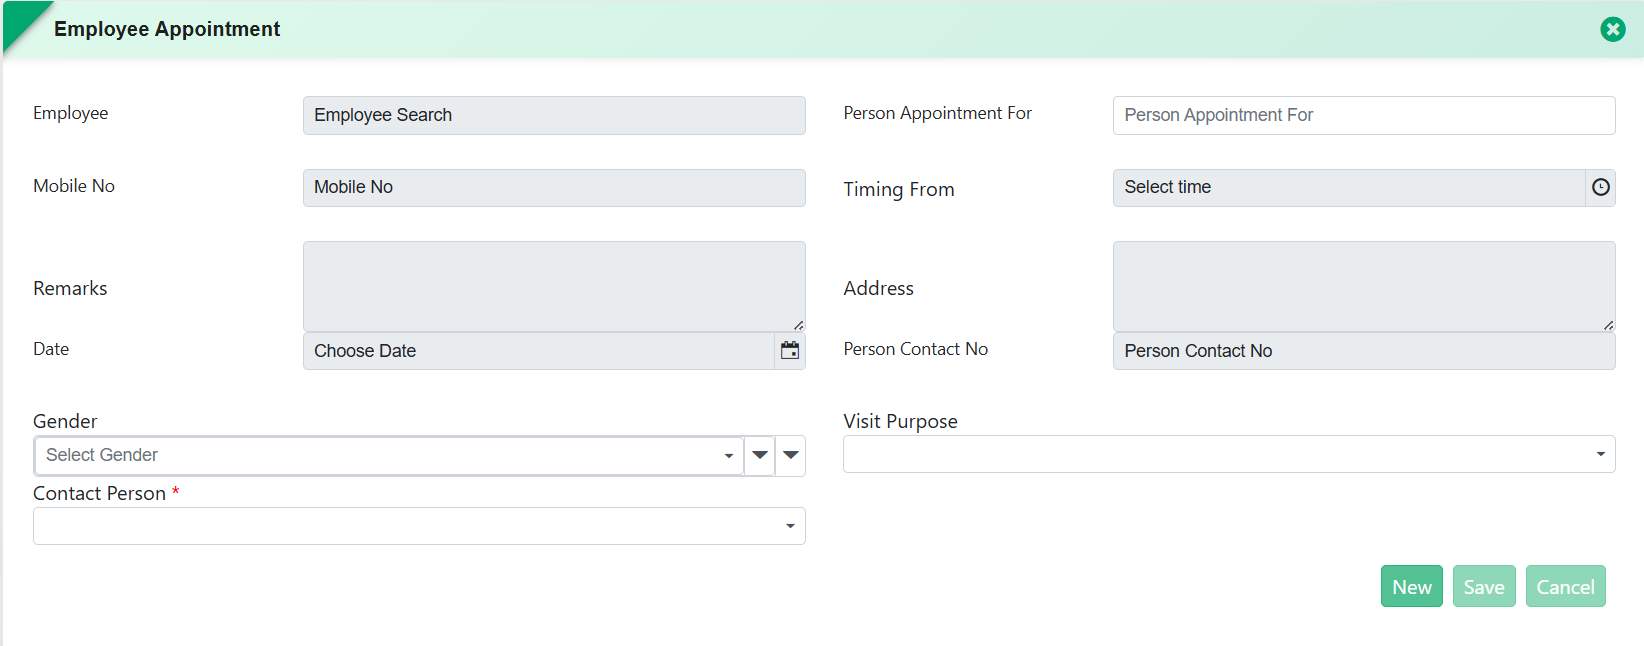Screen dimensions: 1644x646
Task: Open the calendar date picker icon
Action: (x=789, y=351)
